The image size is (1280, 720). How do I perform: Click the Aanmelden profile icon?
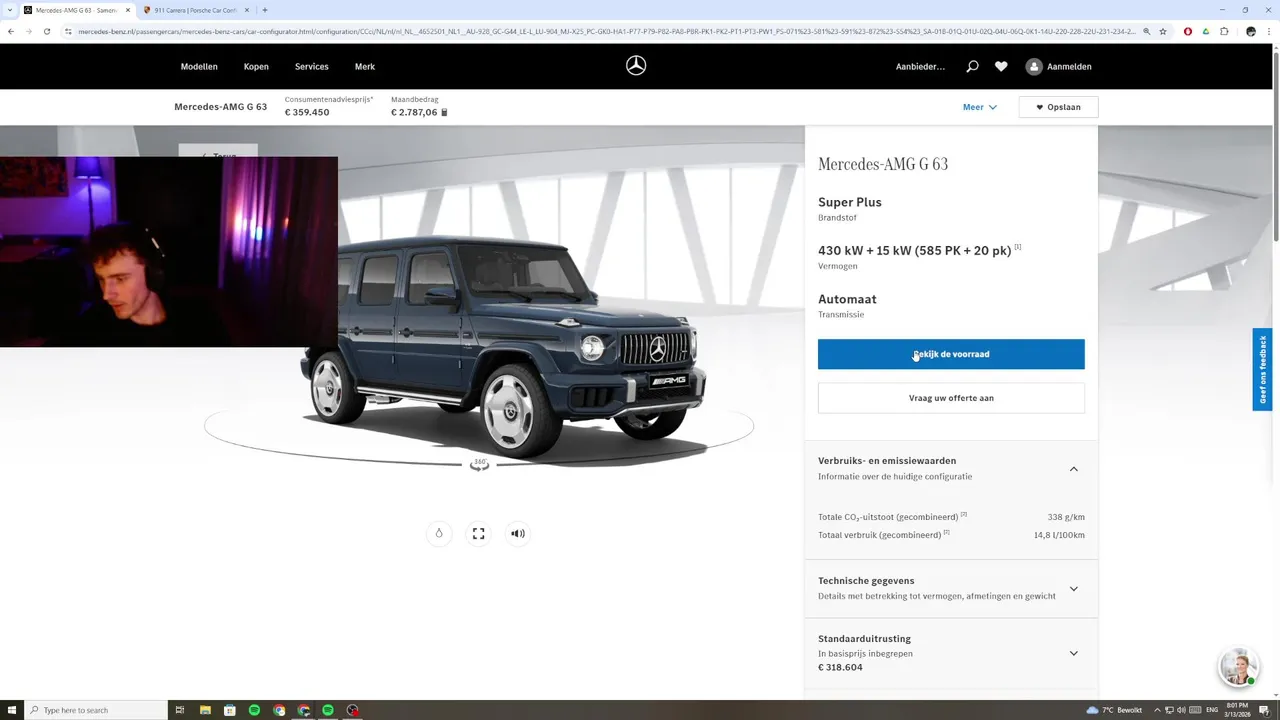(1034, 67)
